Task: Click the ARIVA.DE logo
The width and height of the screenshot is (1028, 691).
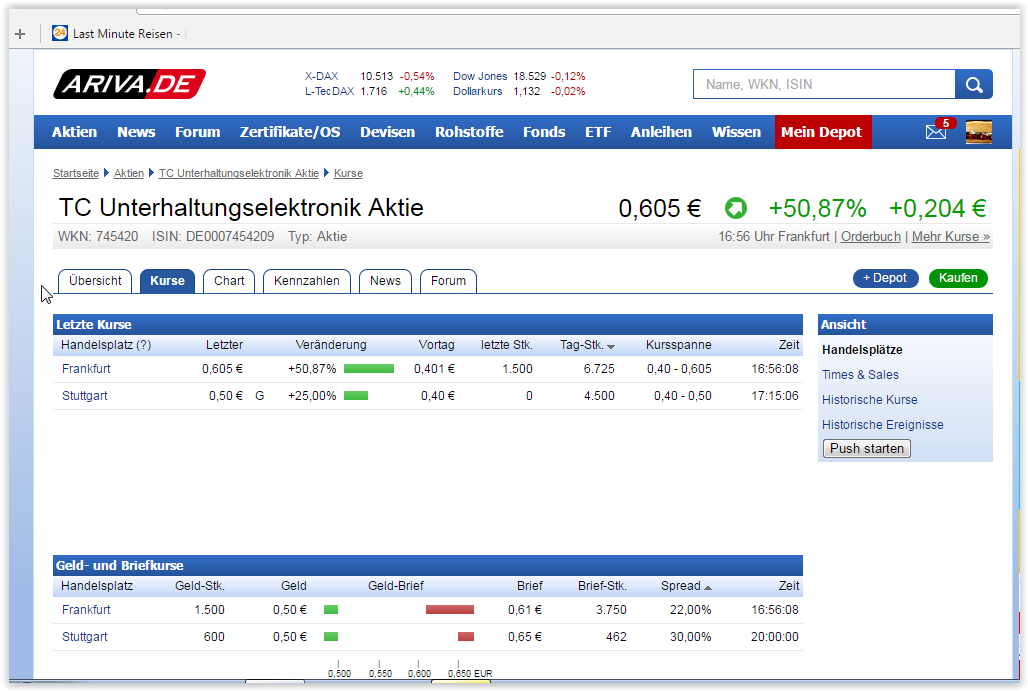Action: [x=129, y=84]
